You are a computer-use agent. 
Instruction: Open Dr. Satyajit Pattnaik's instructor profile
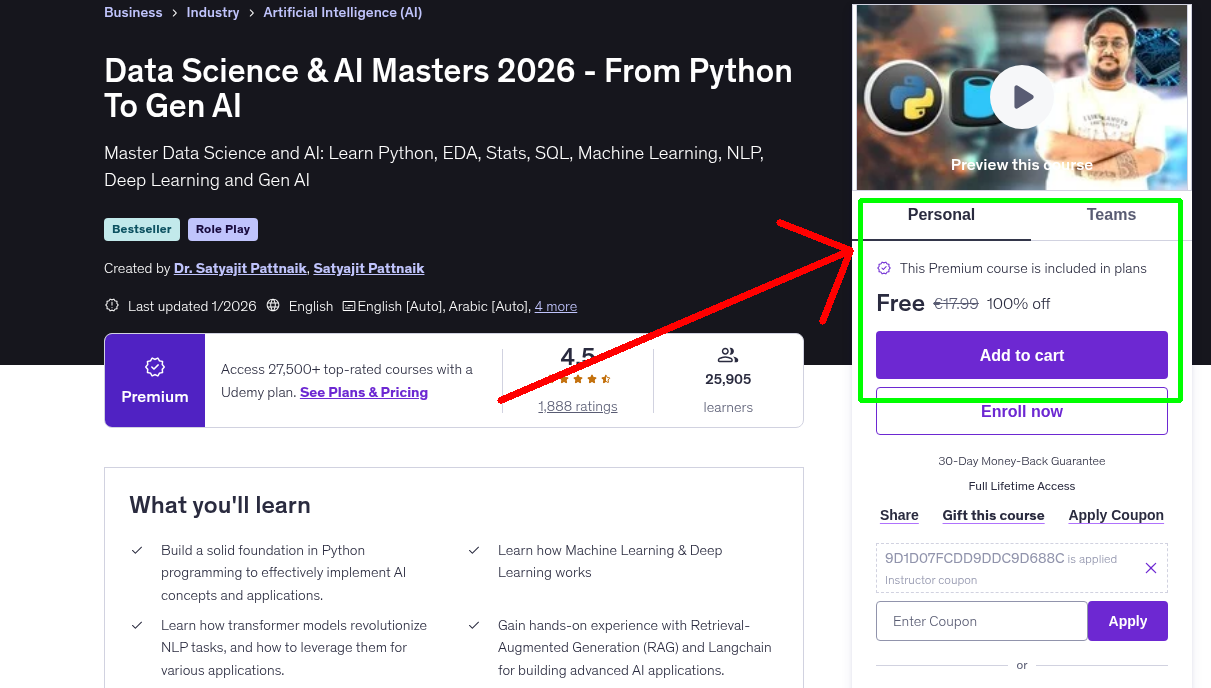click(240, 268)
